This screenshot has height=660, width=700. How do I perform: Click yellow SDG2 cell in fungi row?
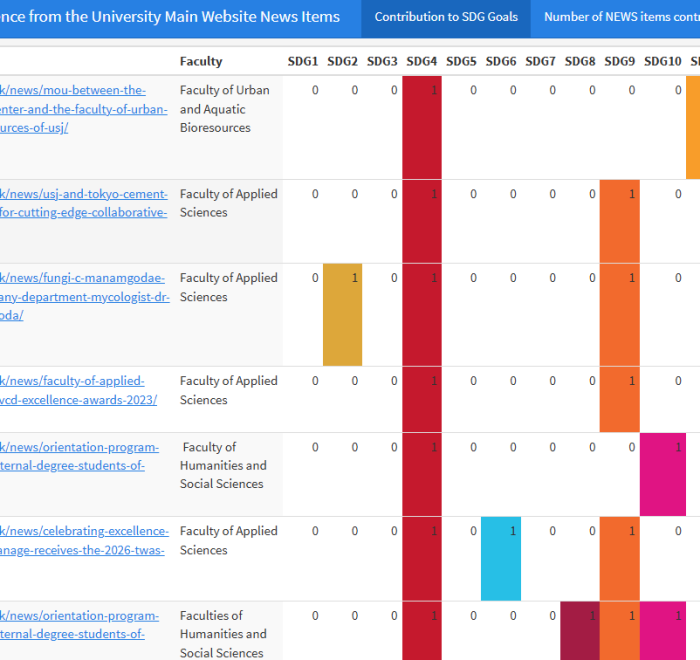342,314
